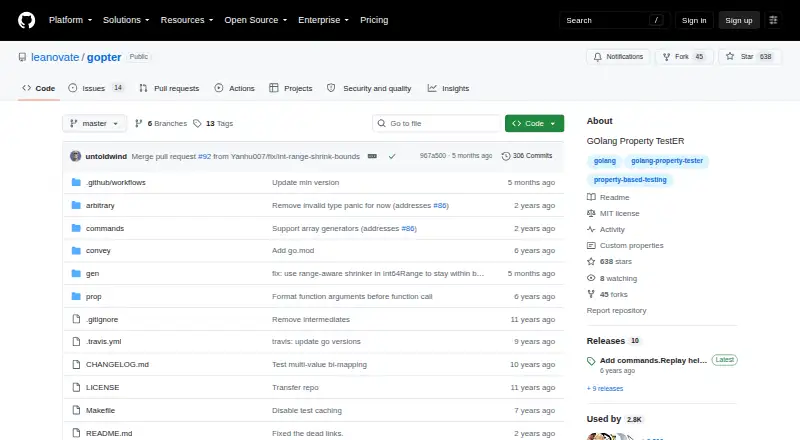Screen dimensions: 800x440
Task: Open the green Code dropdown
Action: coord(534,124)
